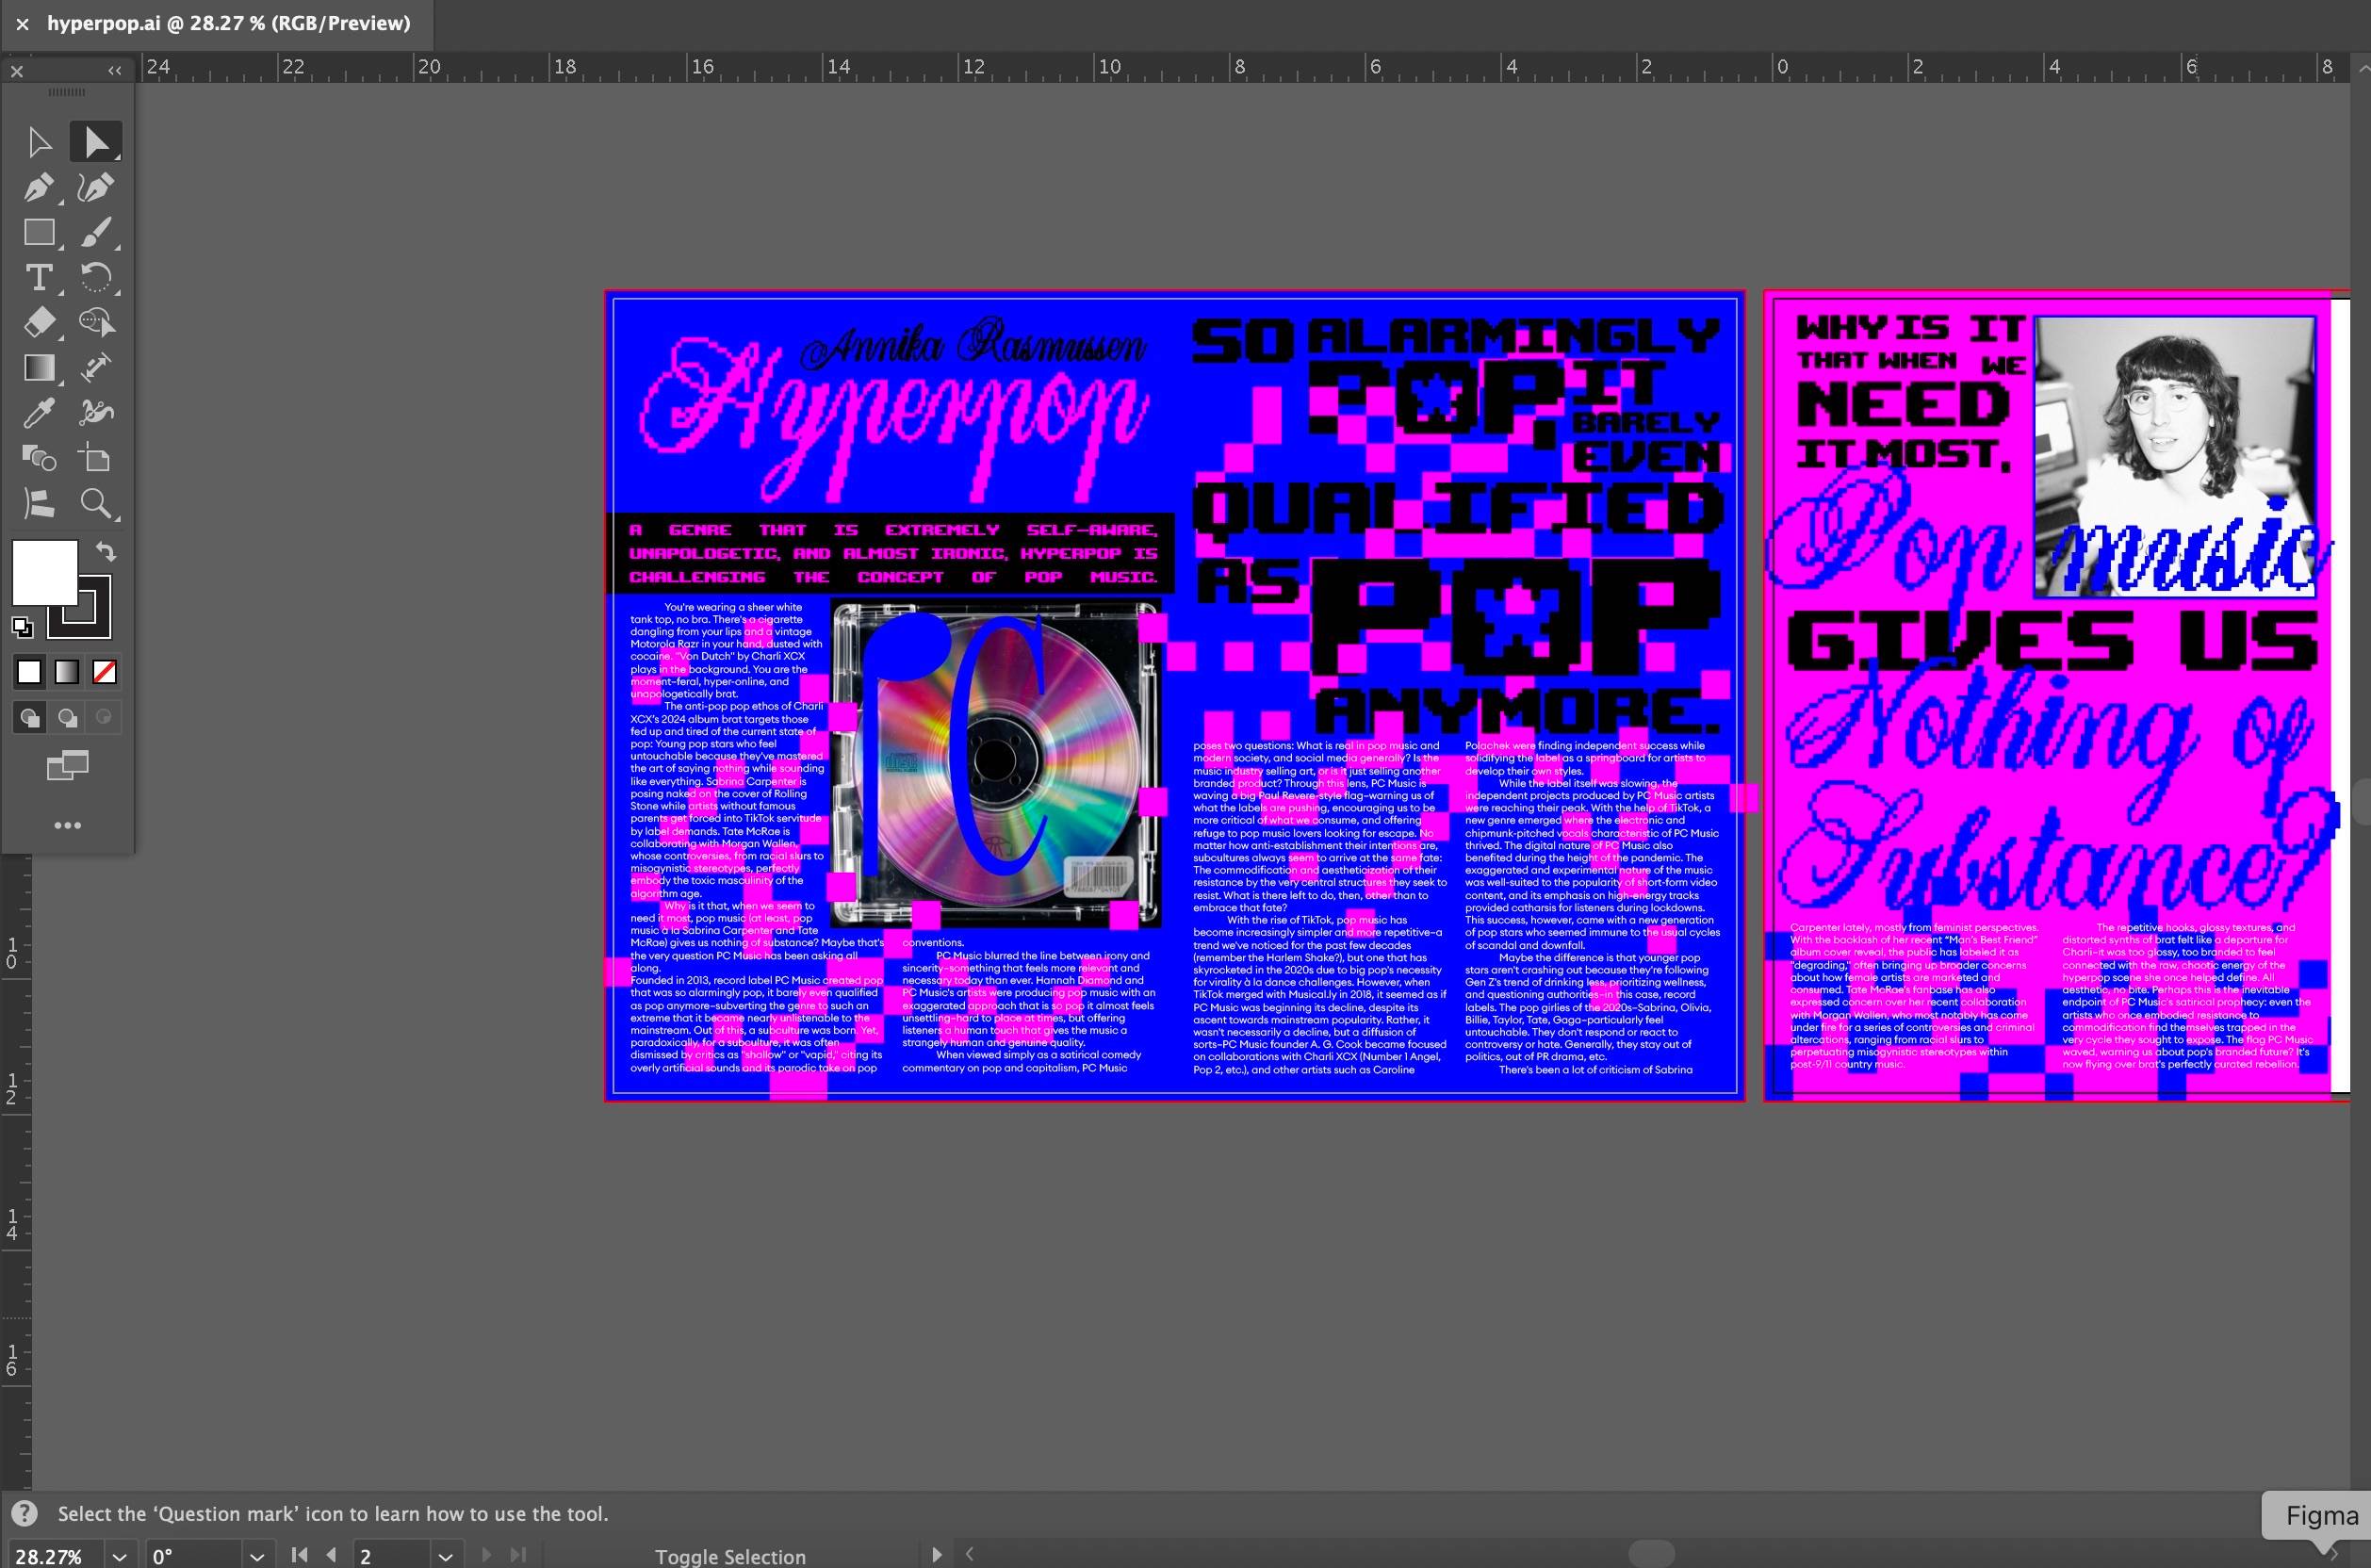Viewport: 2371px width, 1568px height.
Task: Go to previous artboard
Action: 332,1555
